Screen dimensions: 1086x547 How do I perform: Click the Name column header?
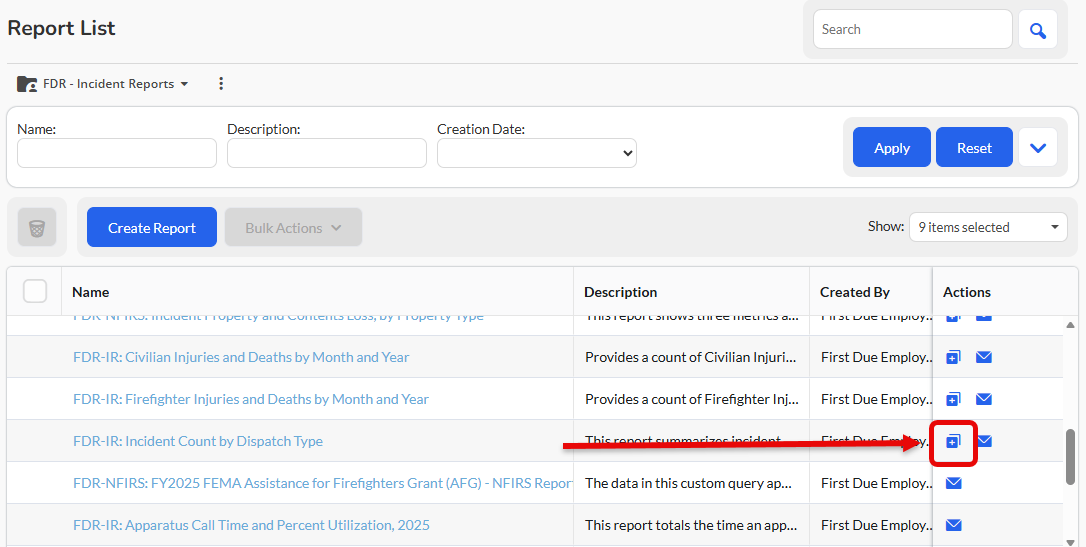click(91, 292)
